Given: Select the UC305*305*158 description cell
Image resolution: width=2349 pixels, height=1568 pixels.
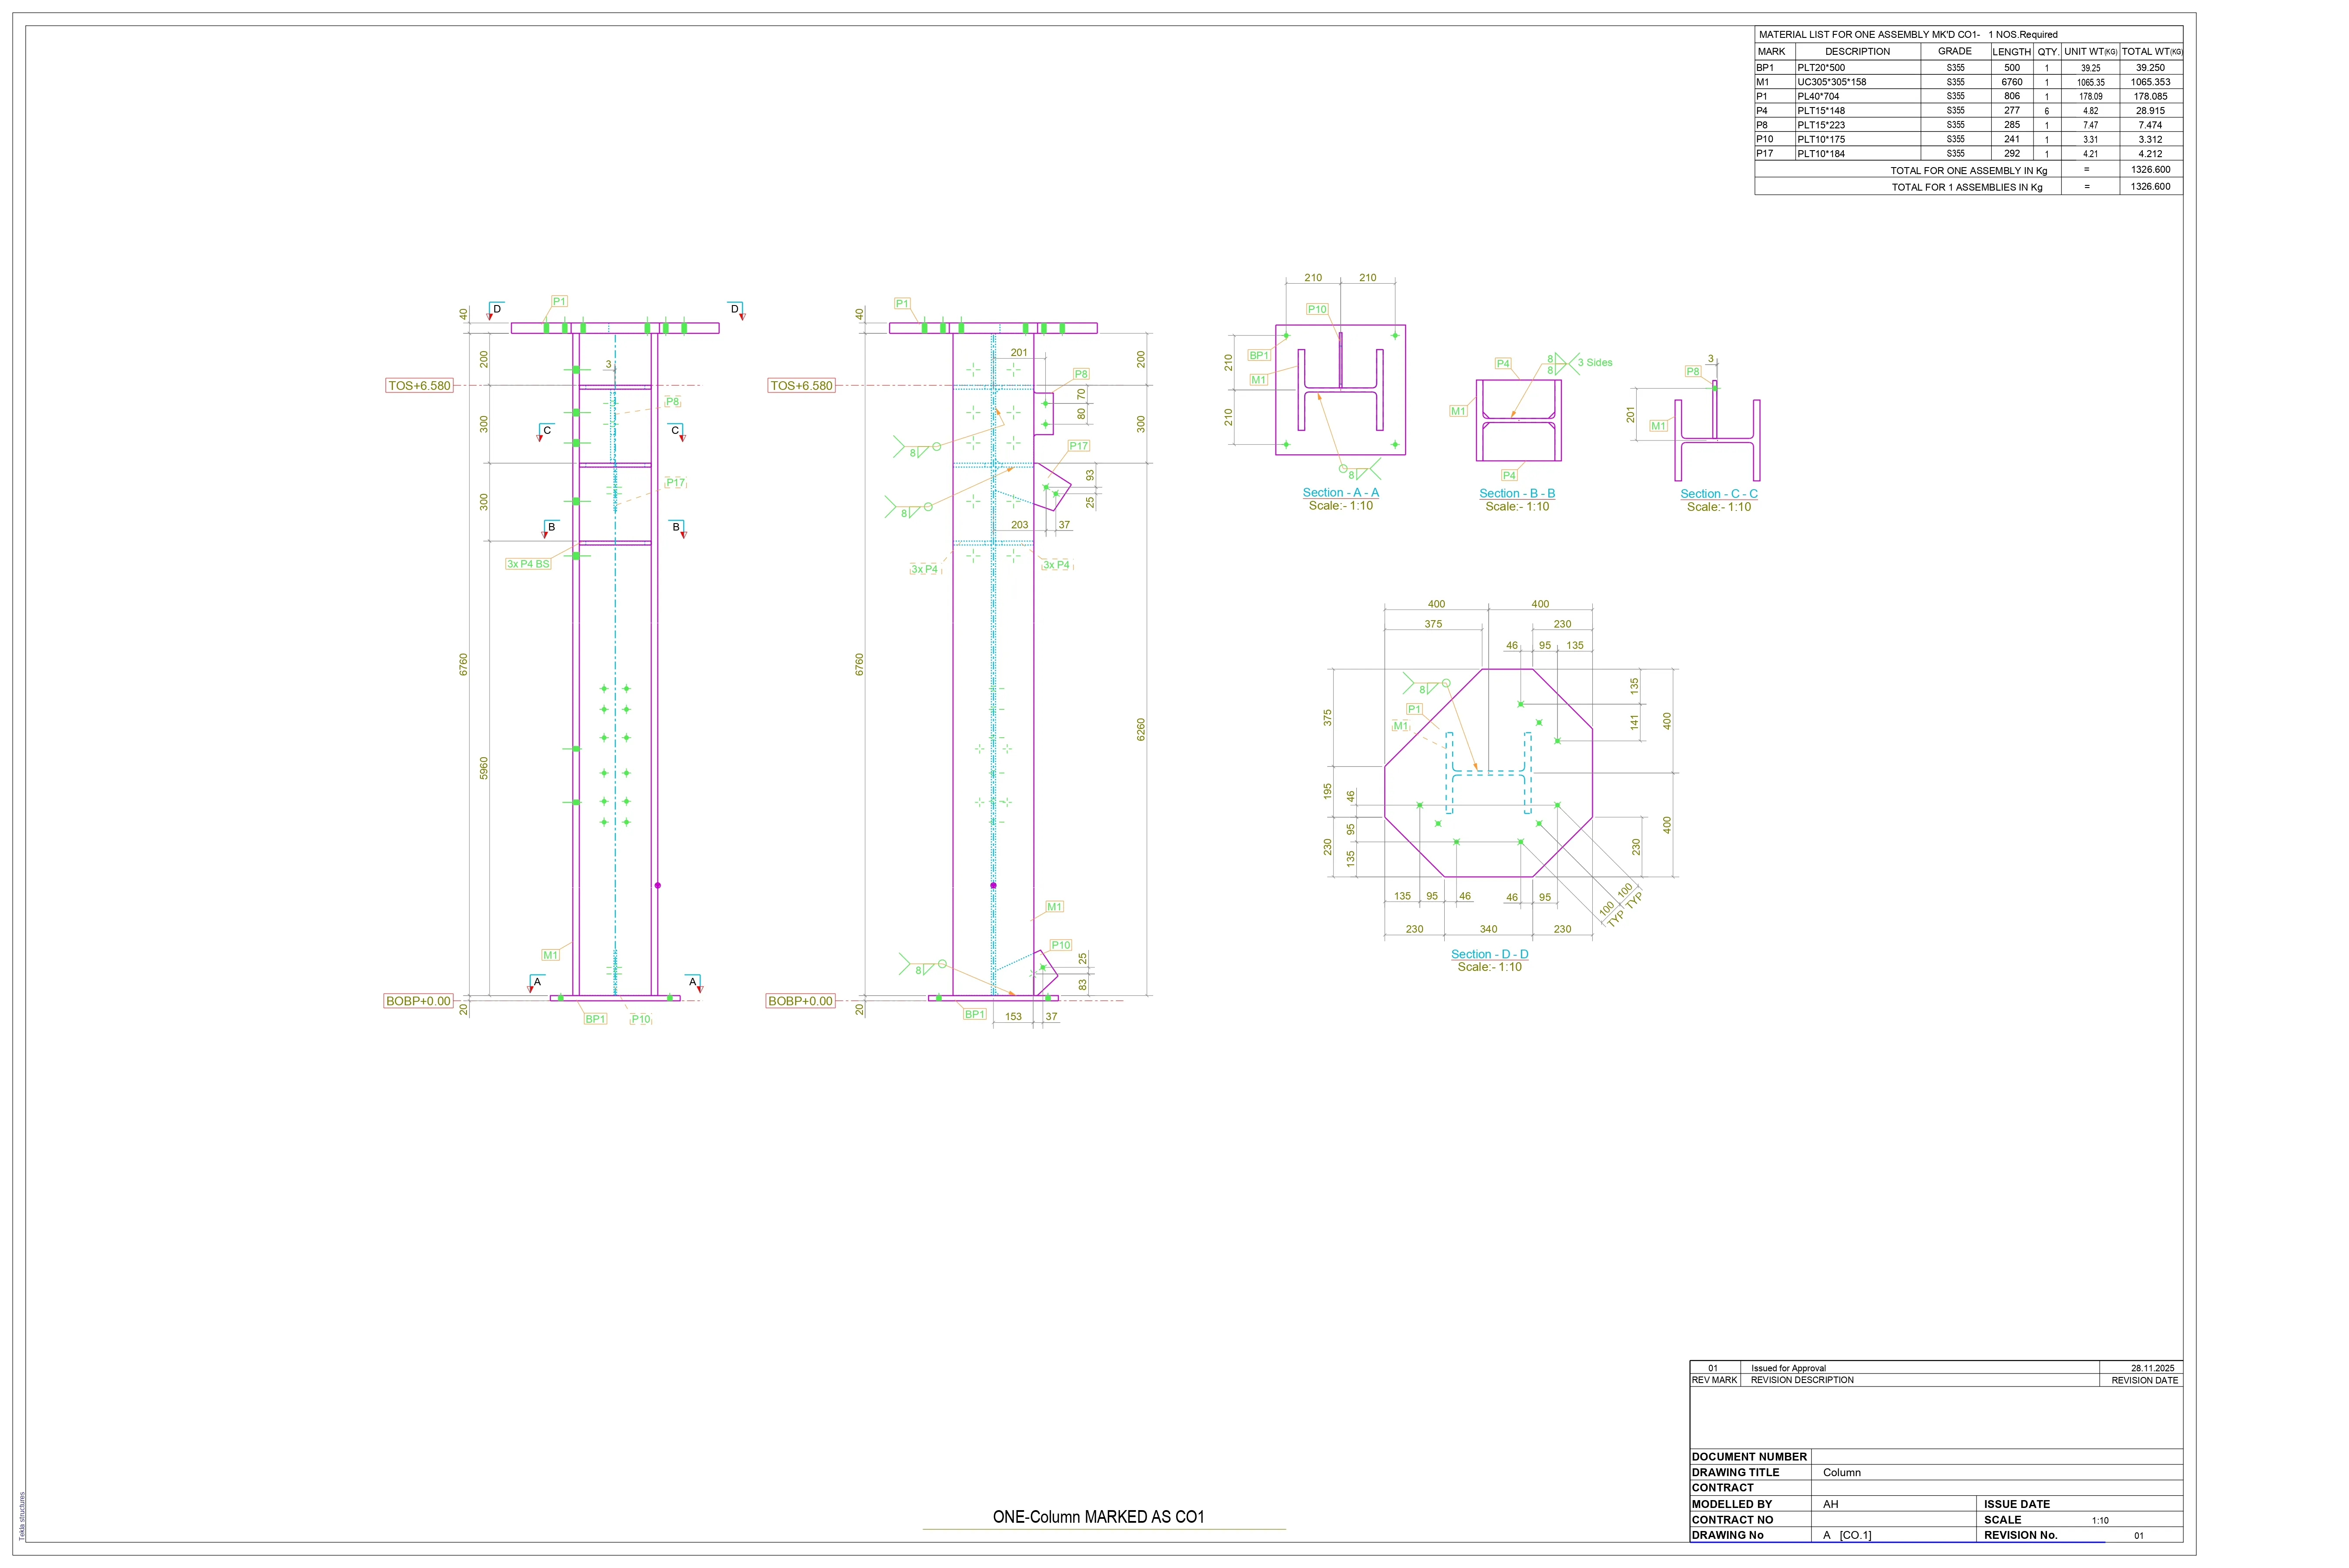Looking at the screenshot, I should pyautogui.click(x=1831, y=82).
